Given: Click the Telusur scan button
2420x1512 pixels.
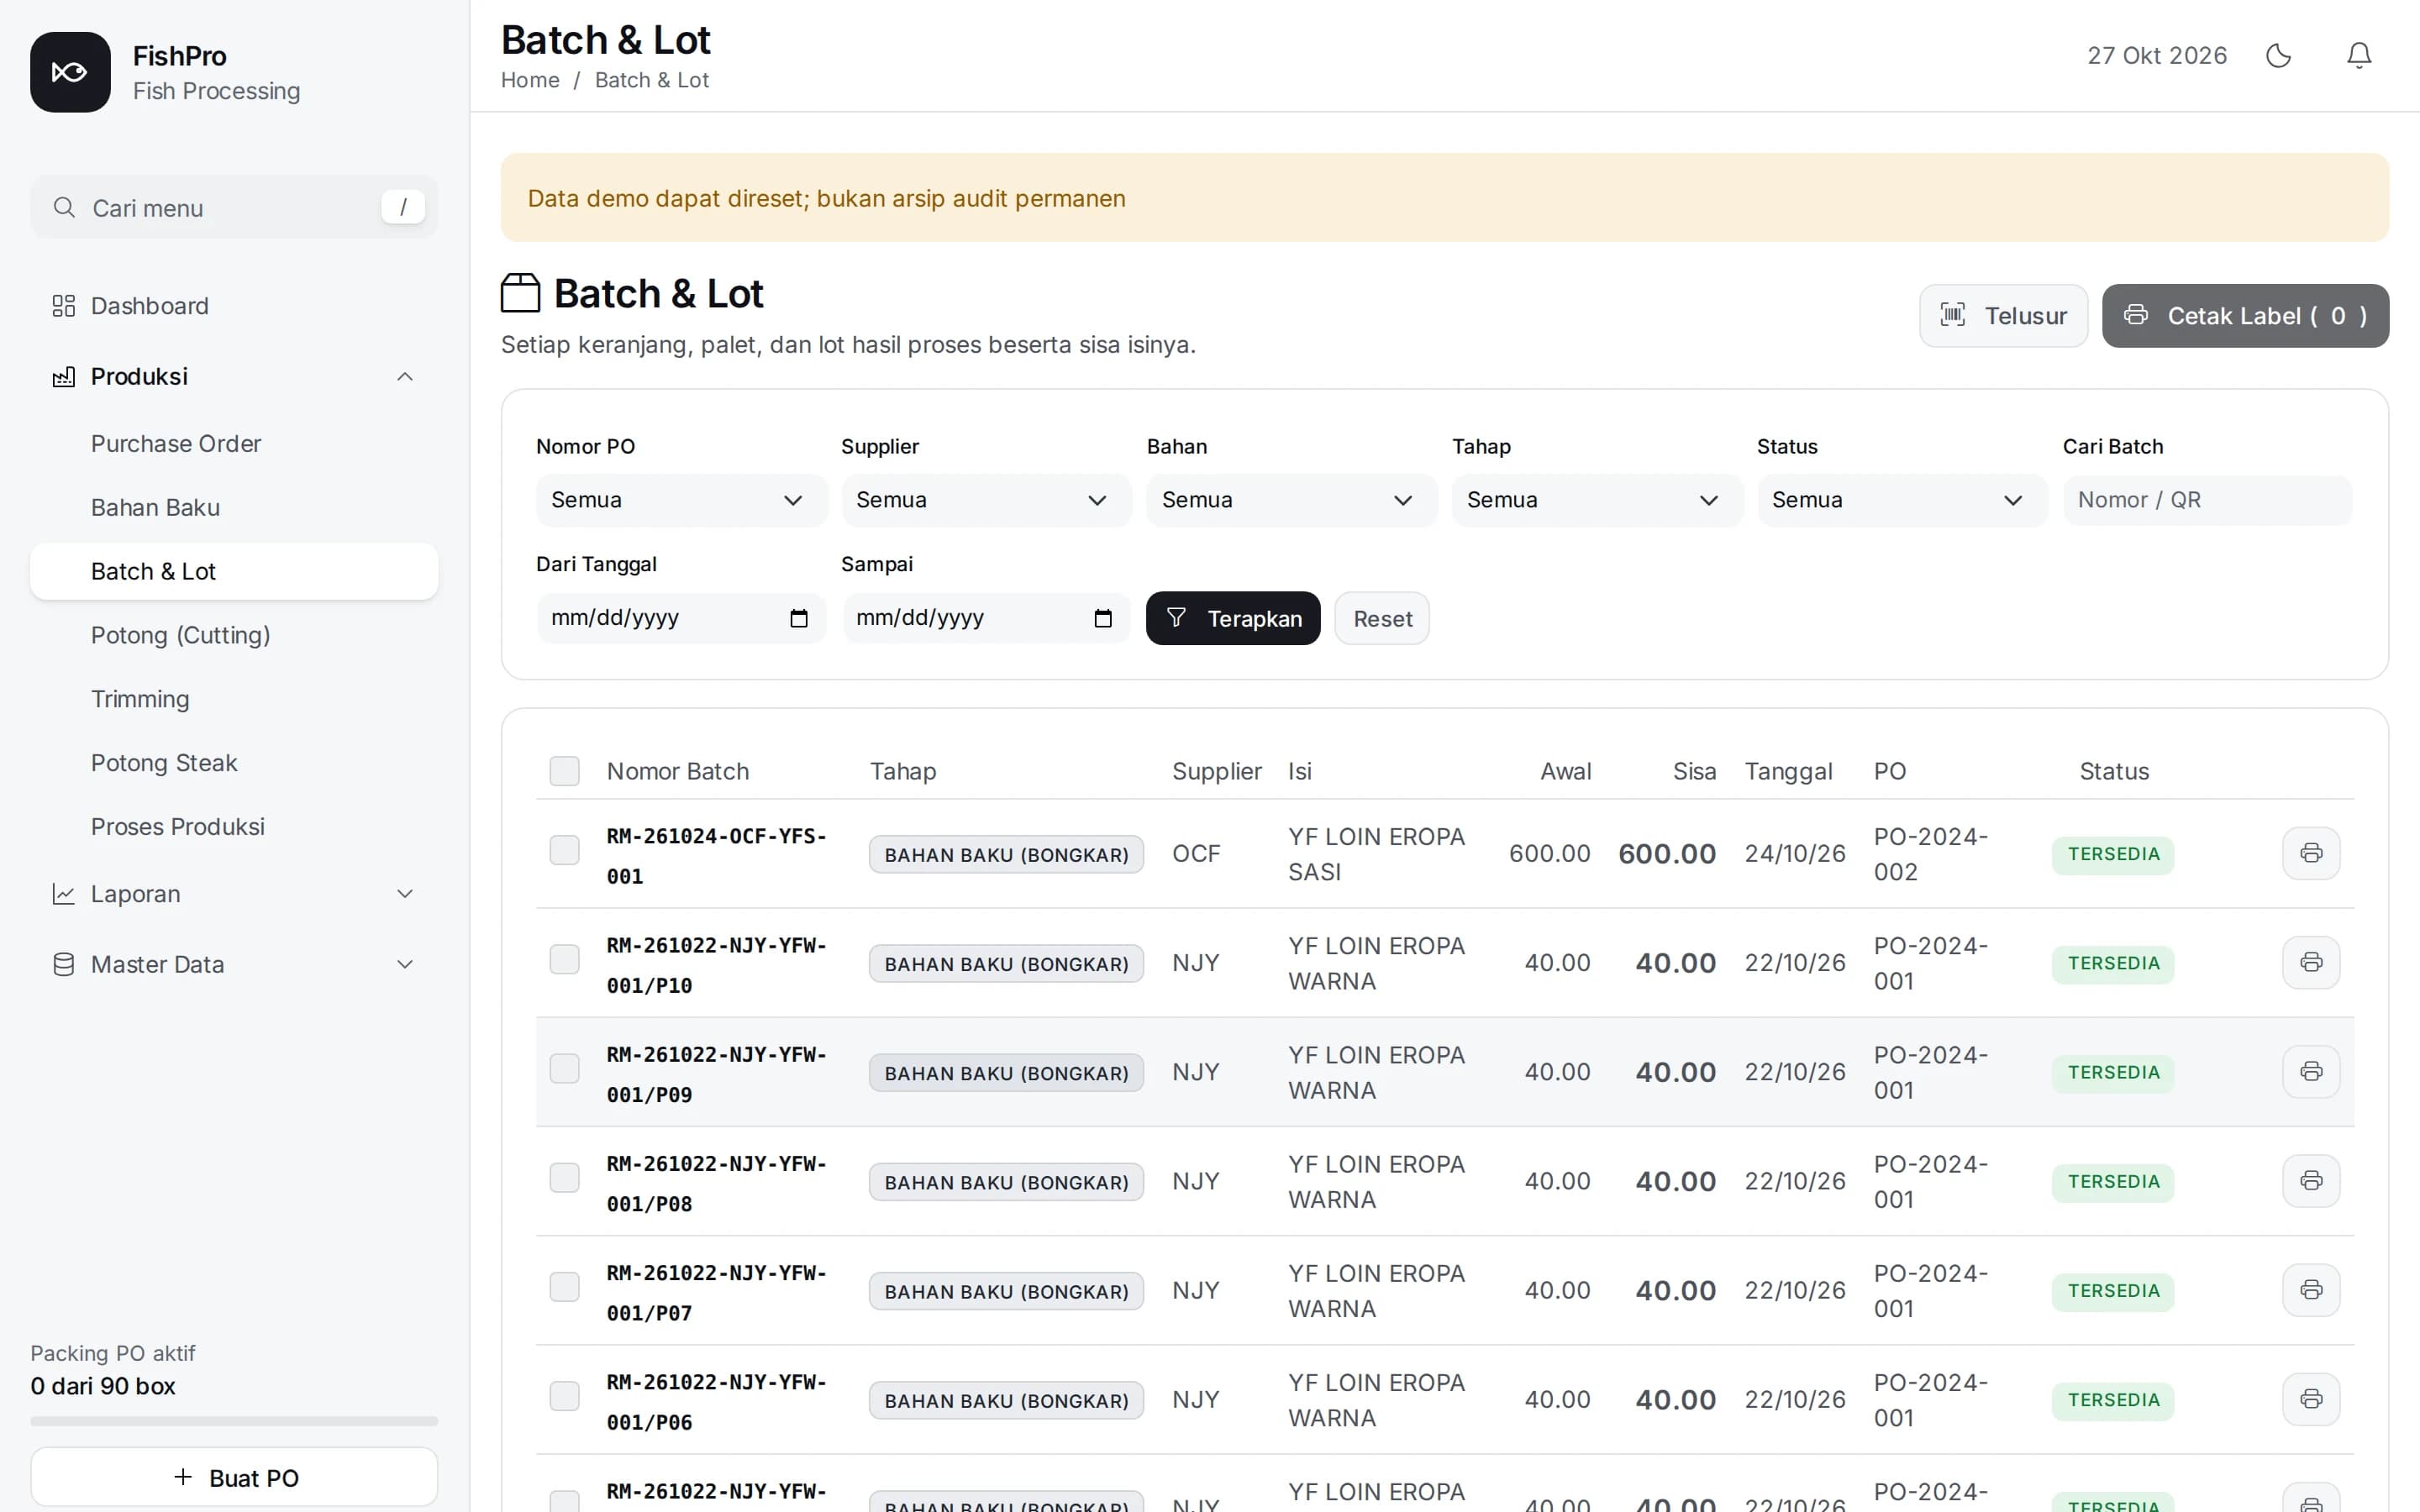Looking at the screenshot, I should (2003, 316).
